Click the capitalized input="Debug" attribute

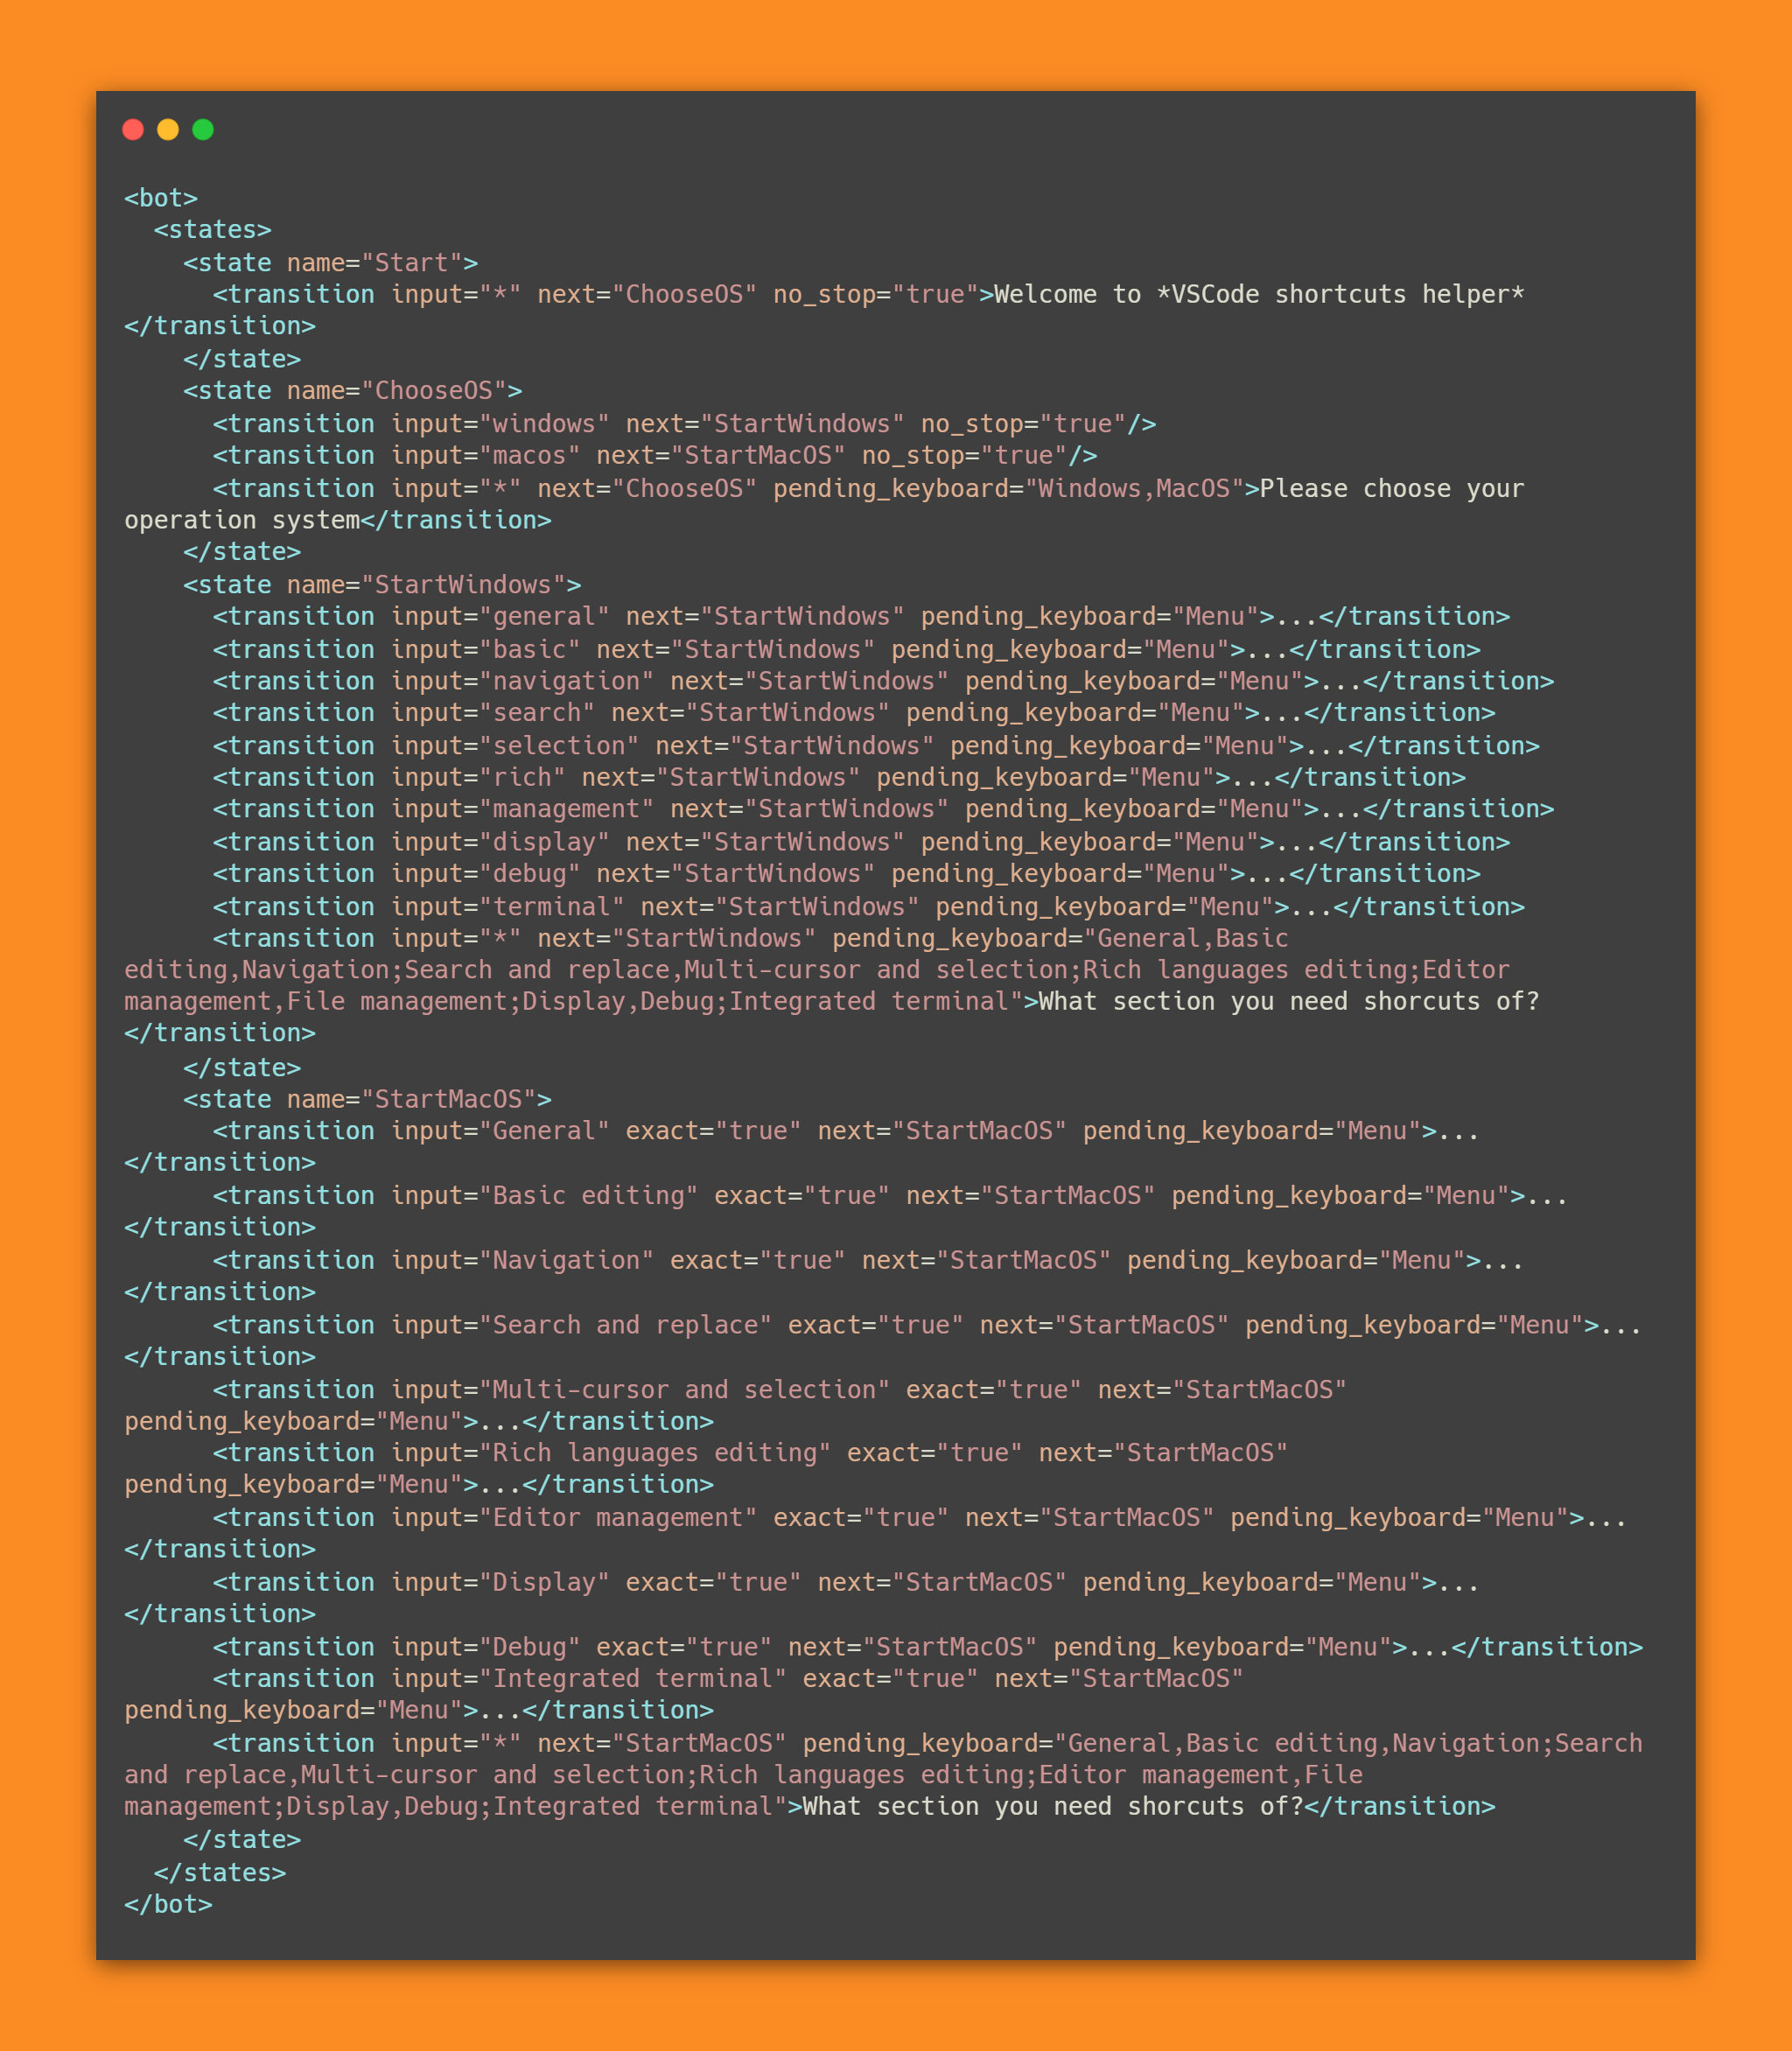pyautogui.click(x=486, y=1647)
